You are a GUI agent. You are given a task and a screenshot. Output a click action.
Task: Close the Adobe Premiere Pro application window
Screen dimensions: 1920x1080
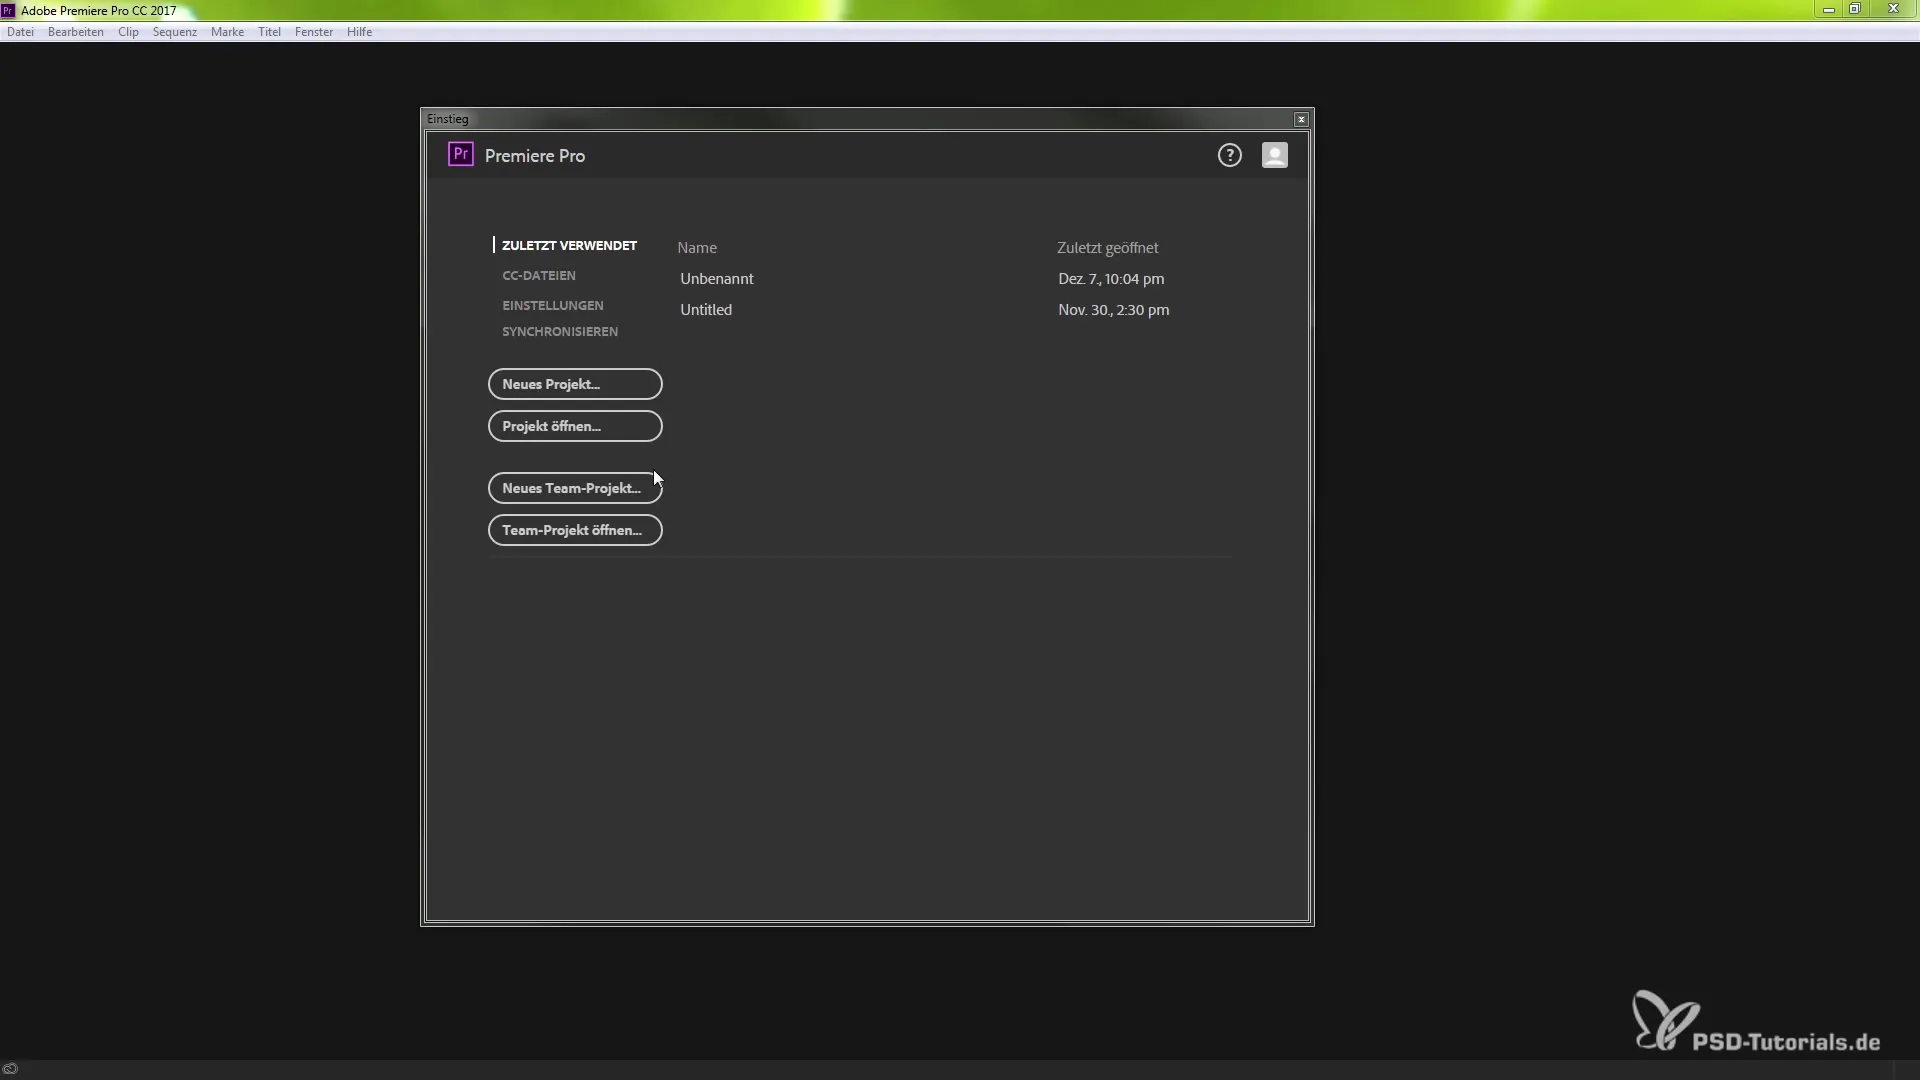(x=1893, y=9)
